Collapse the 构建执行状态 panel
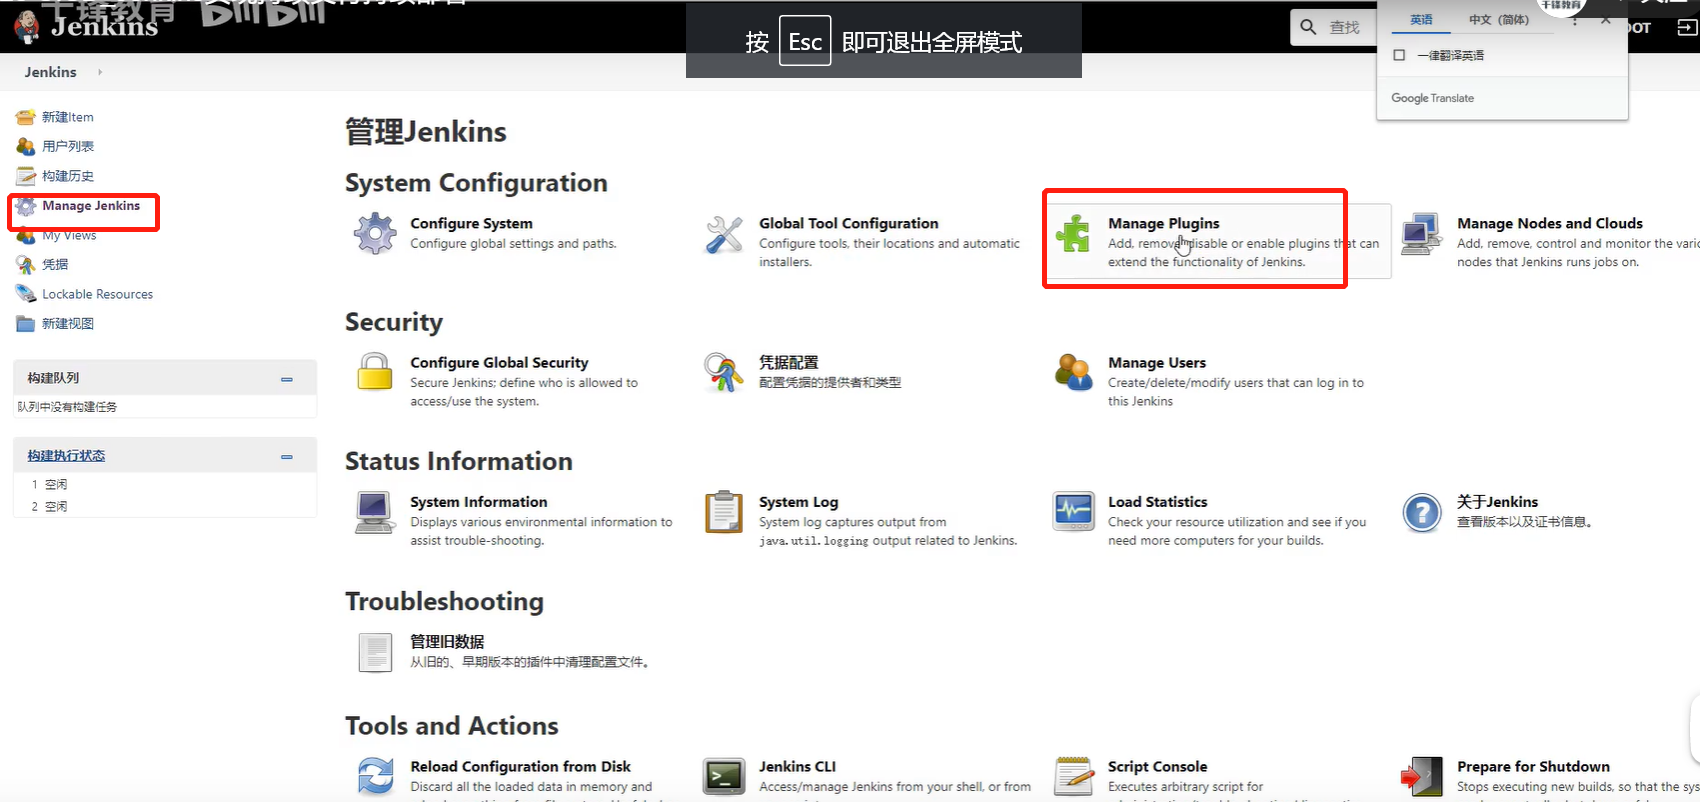Screen dimensions: 1700x802 287,457
